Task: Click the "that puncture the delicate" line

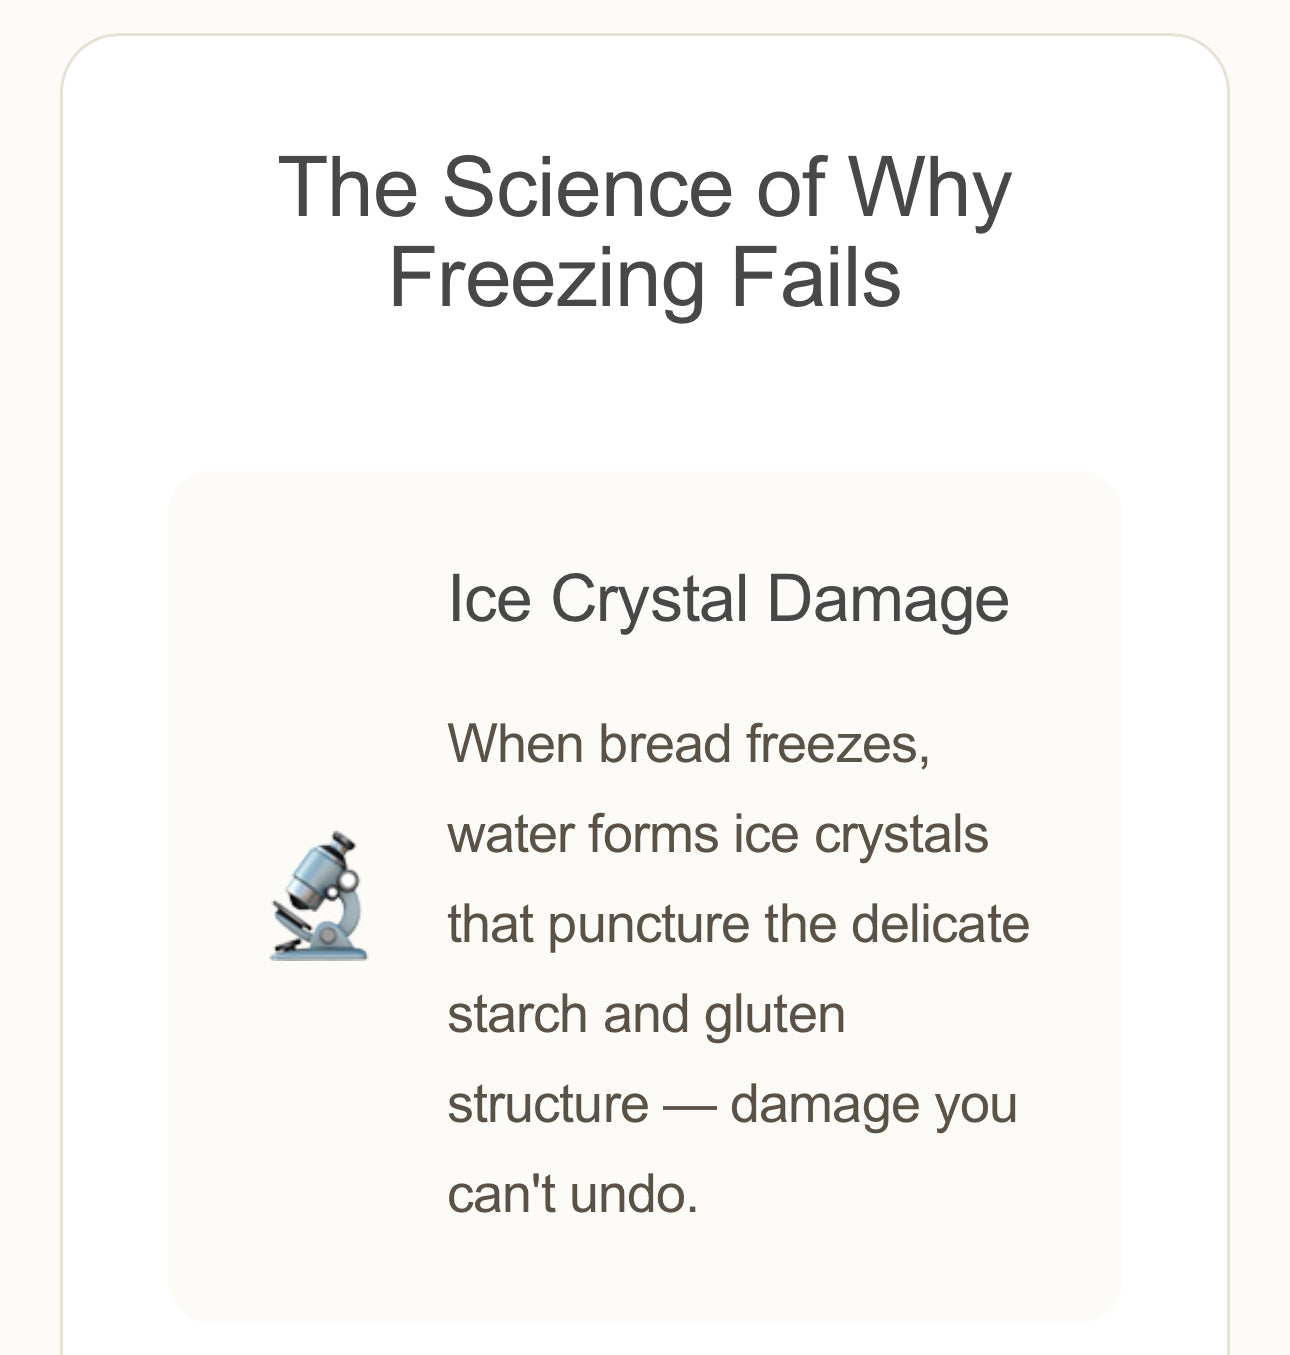Action: tap(737, 924)
